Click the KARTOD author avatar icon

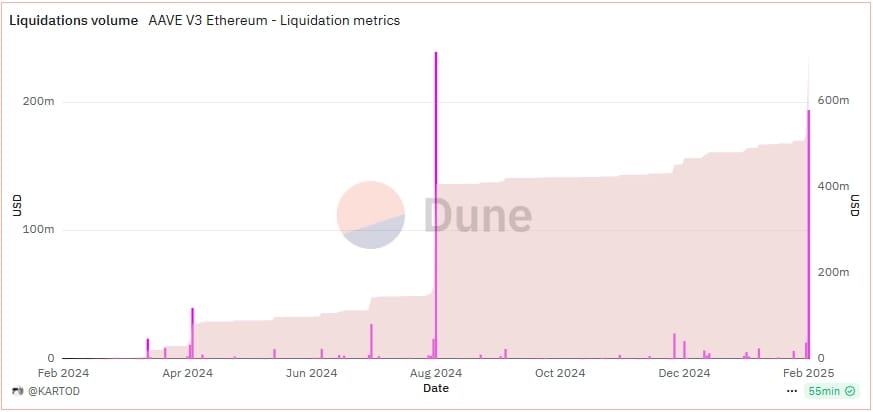(x=16, y=391)
